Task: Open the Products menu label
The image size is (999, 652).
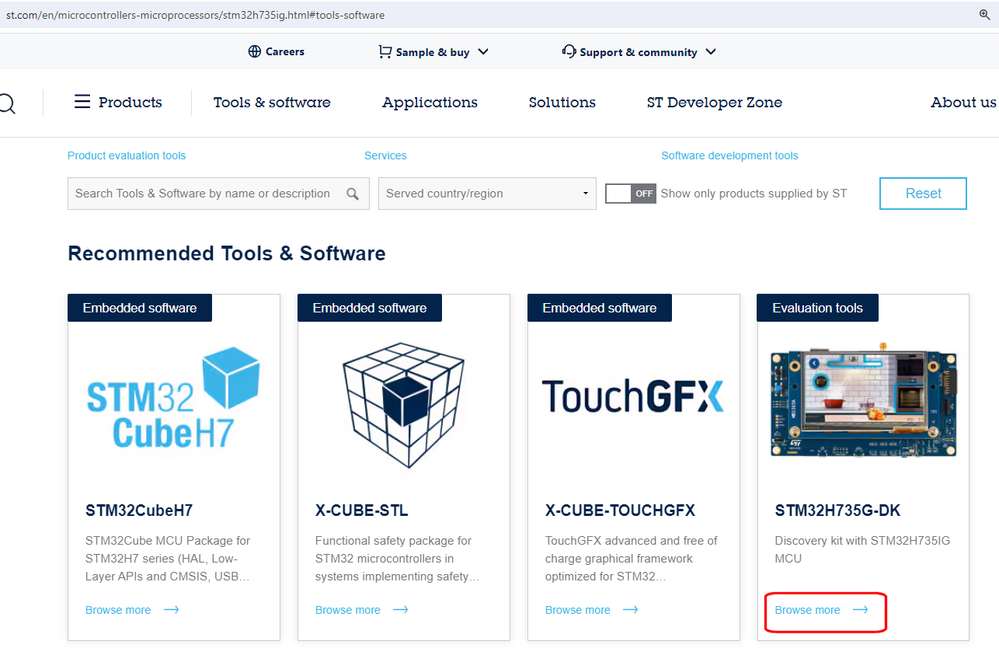Action: 130,102
